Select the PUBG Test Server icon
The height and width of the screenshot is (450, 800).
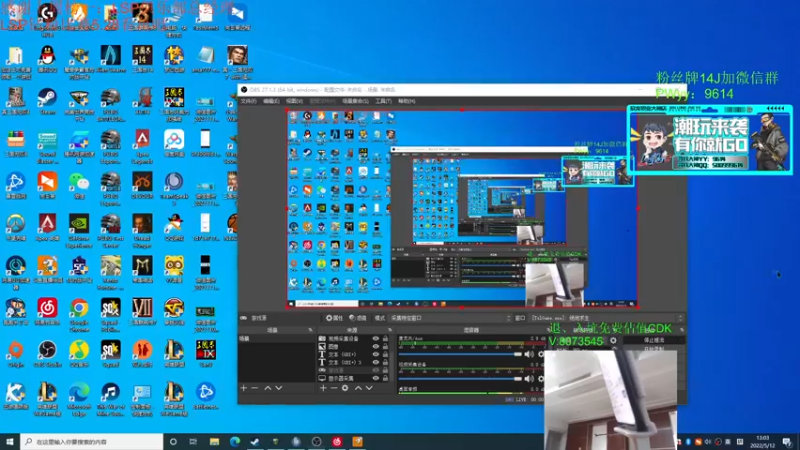point(110,231)
